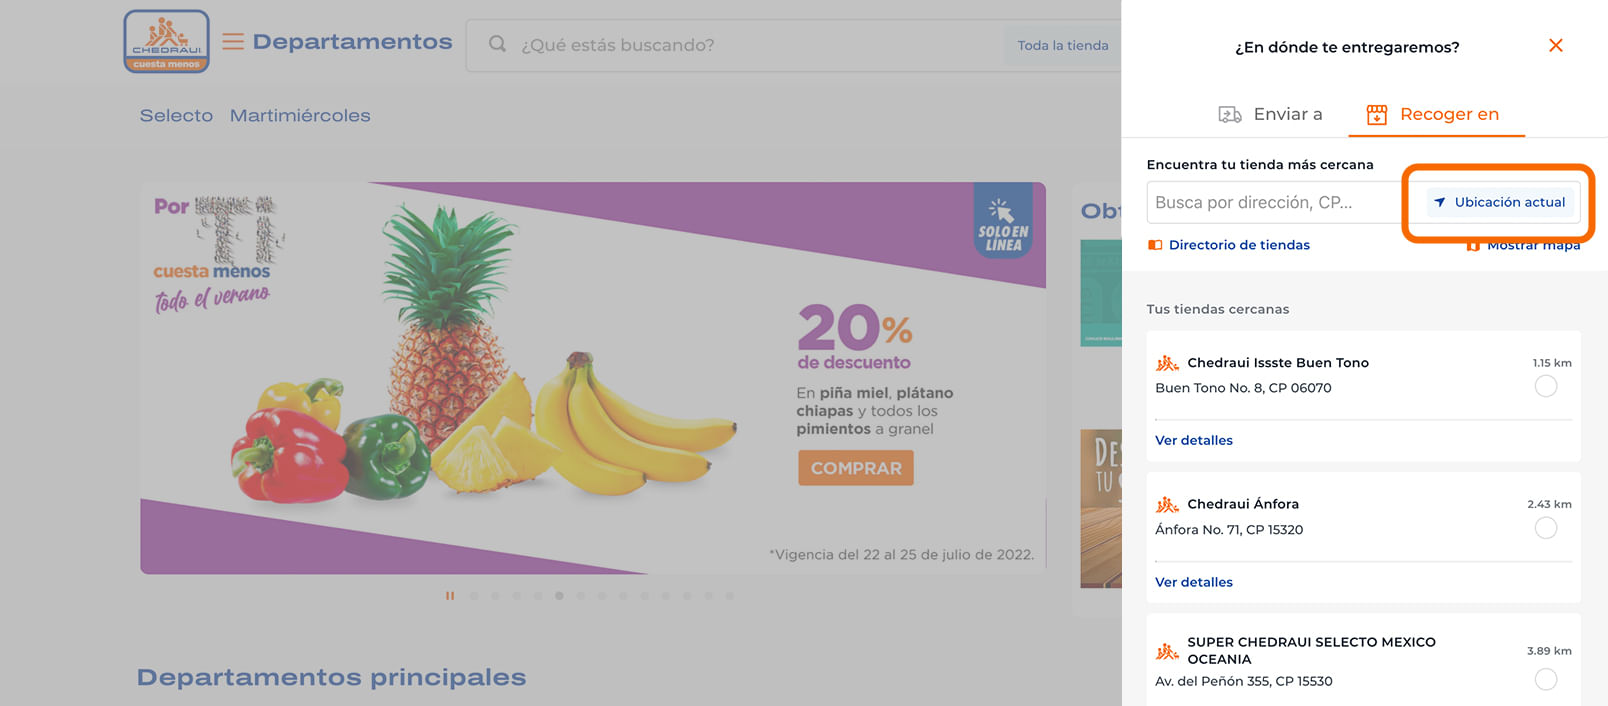Expand Ver detalles for Chedraui Ánfora
The image size is (1608, 706).
click(x=1194, y=582)
